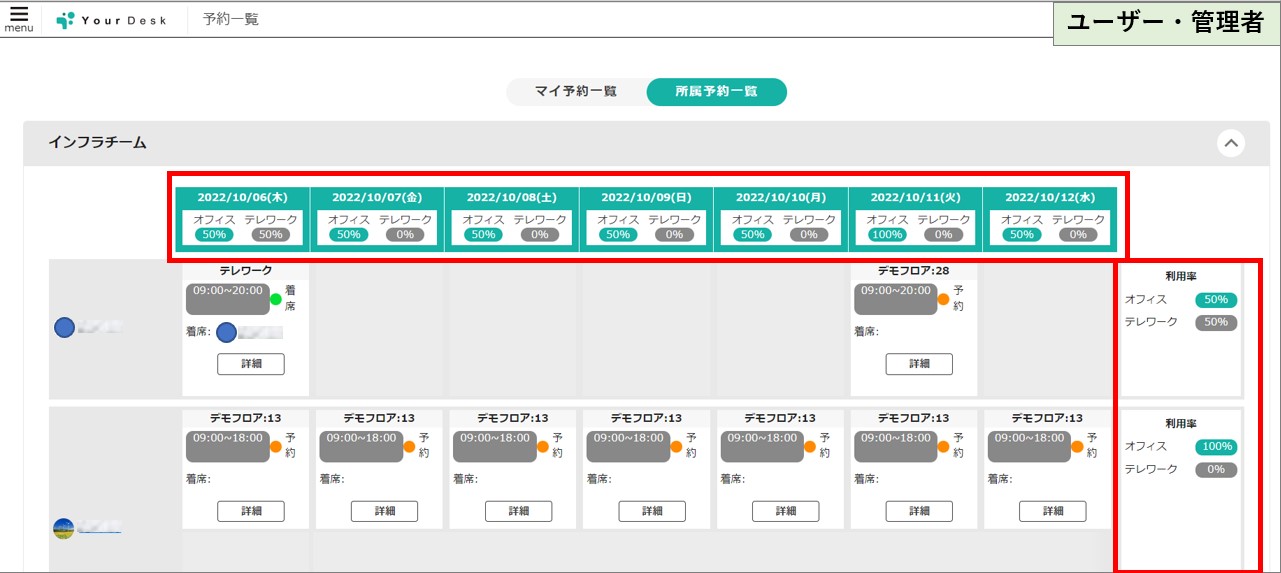Open 詳細 for デモフロア:13 on 10/08
This screenshot has height=573, width=1281.
click(518, 511)
